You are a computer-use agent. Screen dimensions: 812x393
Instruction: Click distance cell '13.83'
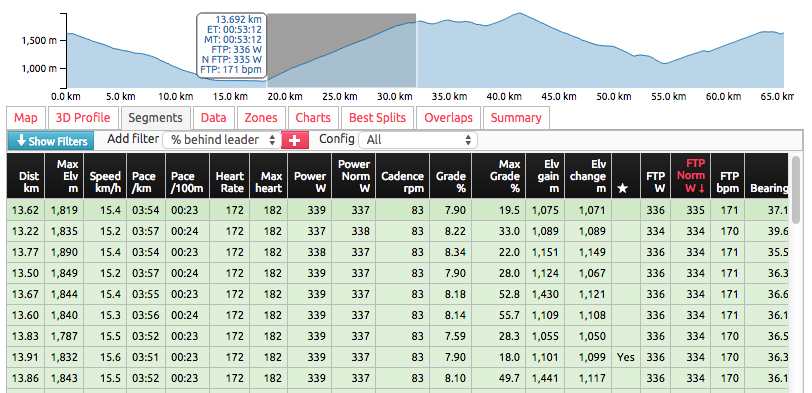[26, 336]
